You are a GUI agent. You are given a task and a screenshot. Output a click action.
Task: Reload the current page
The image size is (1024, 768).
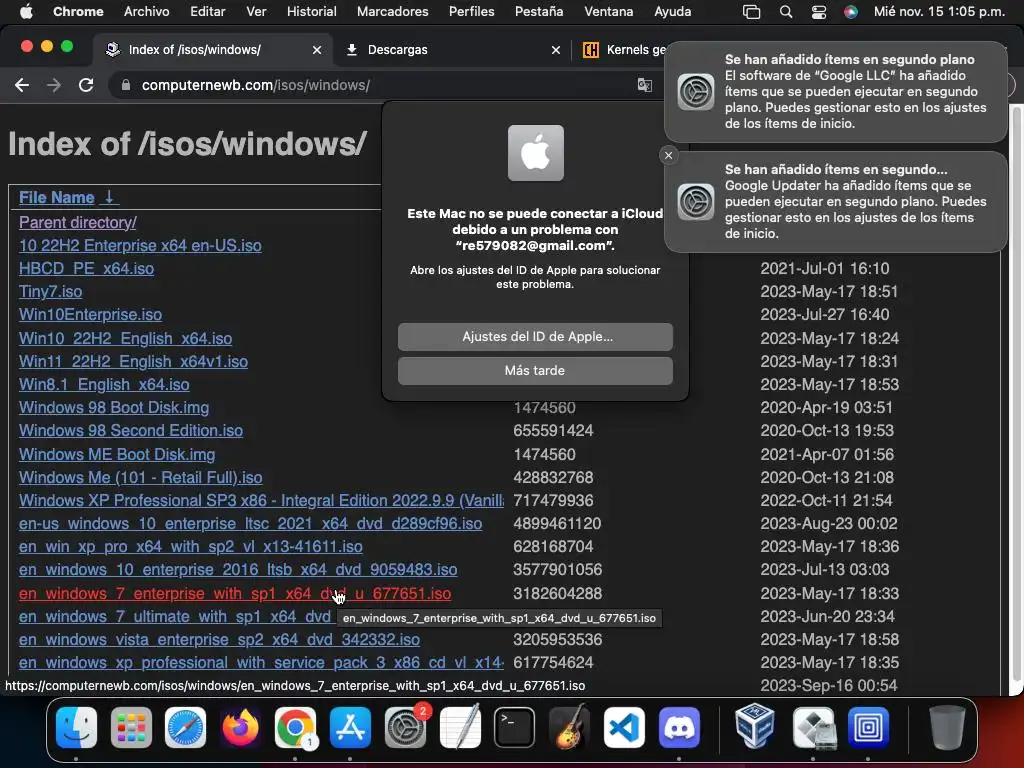click(x=86, y=85)
